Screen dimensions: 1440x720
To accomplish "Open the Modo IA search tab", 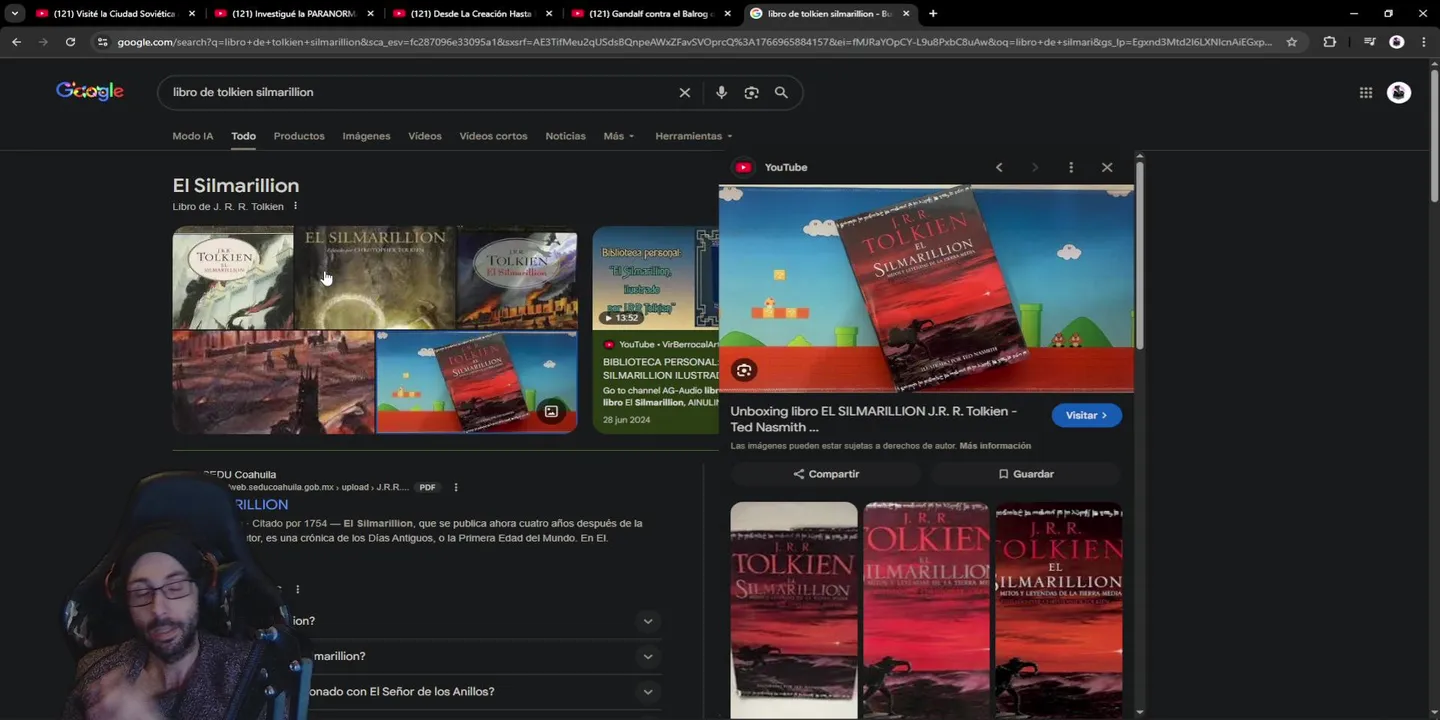I will pyautogui.click(x=192, y=136).
